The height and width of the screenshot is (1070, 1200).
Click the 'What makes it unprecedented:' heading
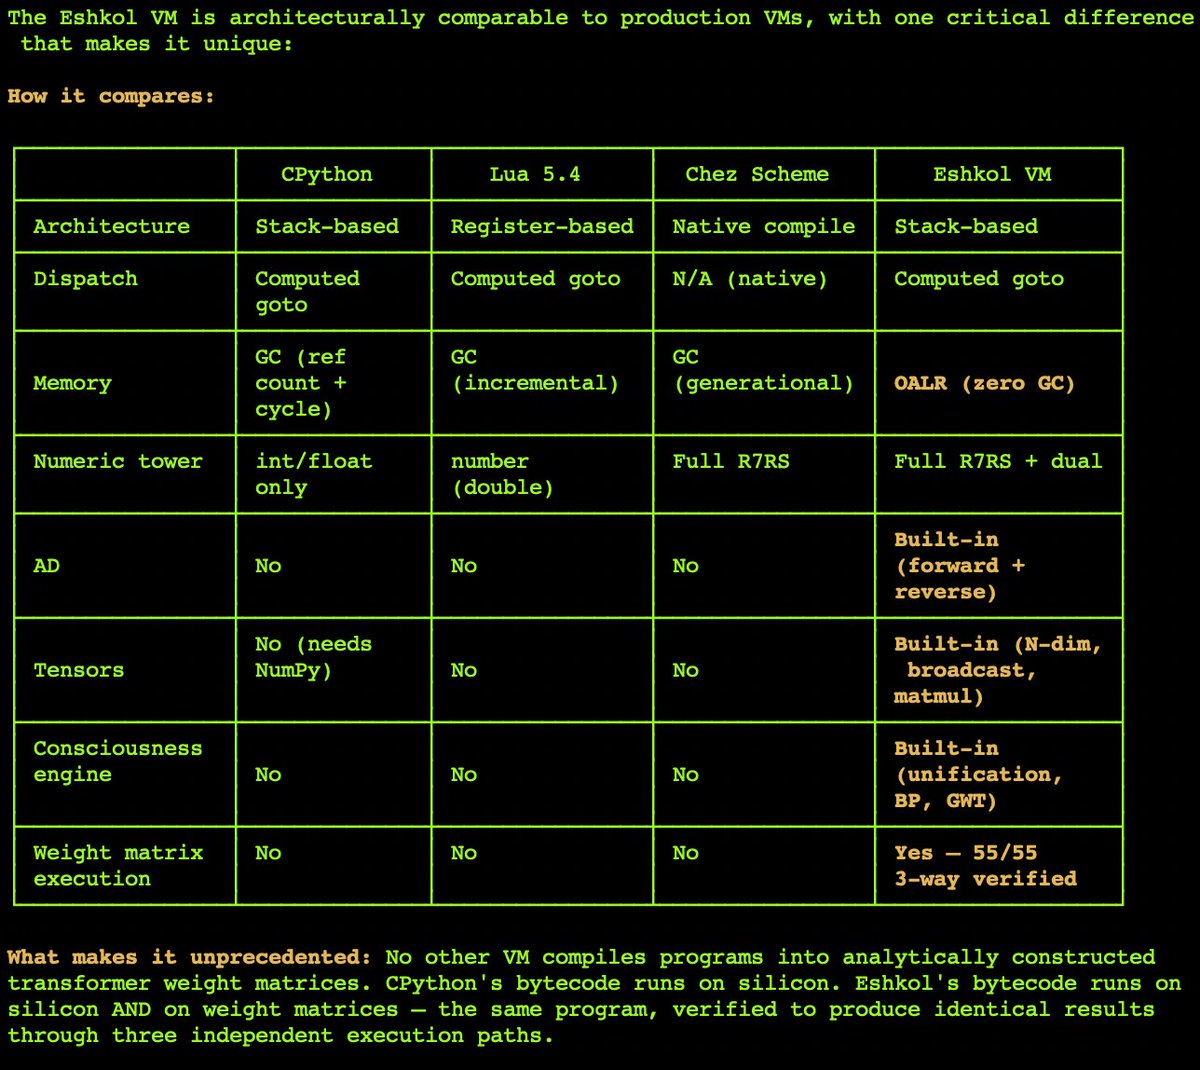189,957
